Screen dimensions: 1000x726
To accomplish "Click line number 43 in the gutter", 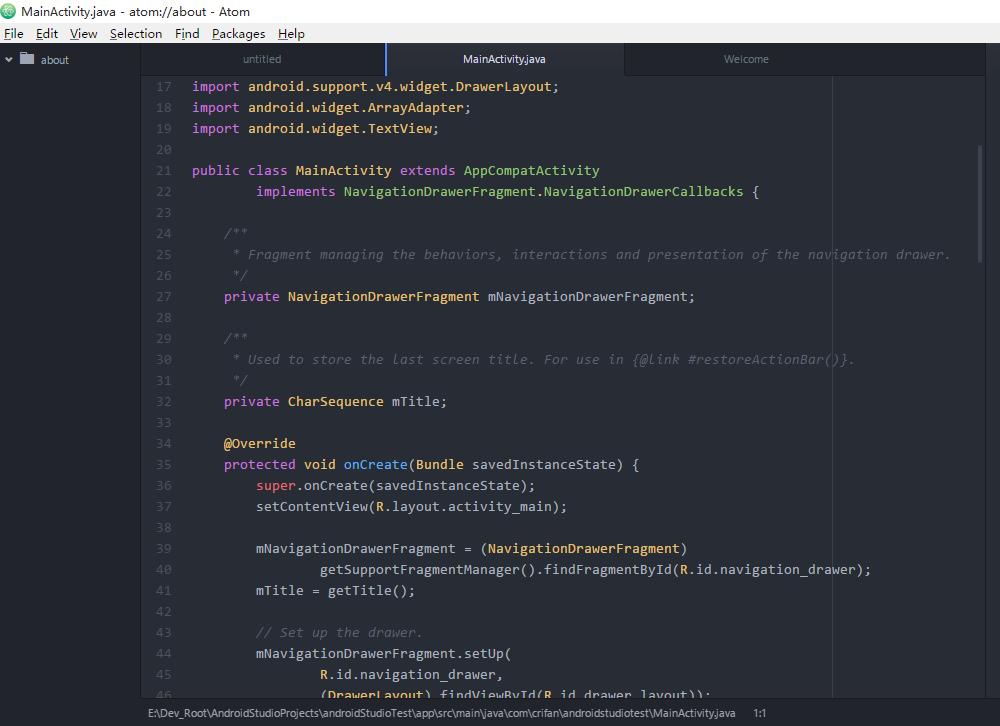I will point(164,633).
